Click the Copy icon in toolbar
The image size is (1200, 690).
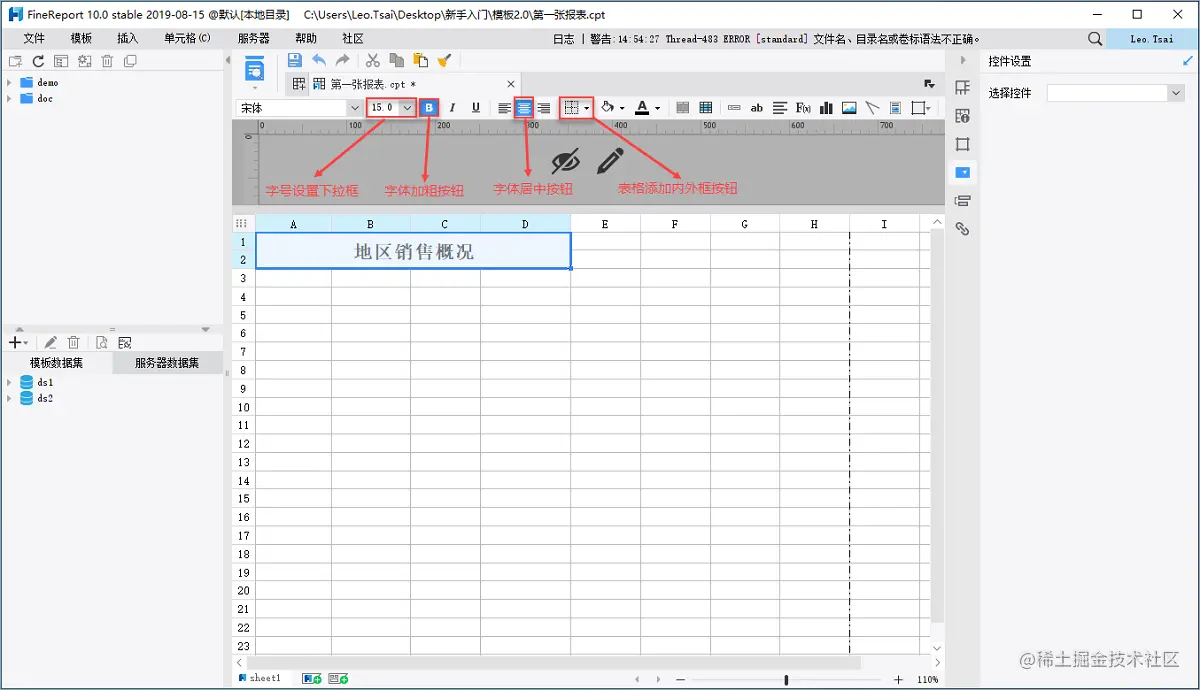397,60
